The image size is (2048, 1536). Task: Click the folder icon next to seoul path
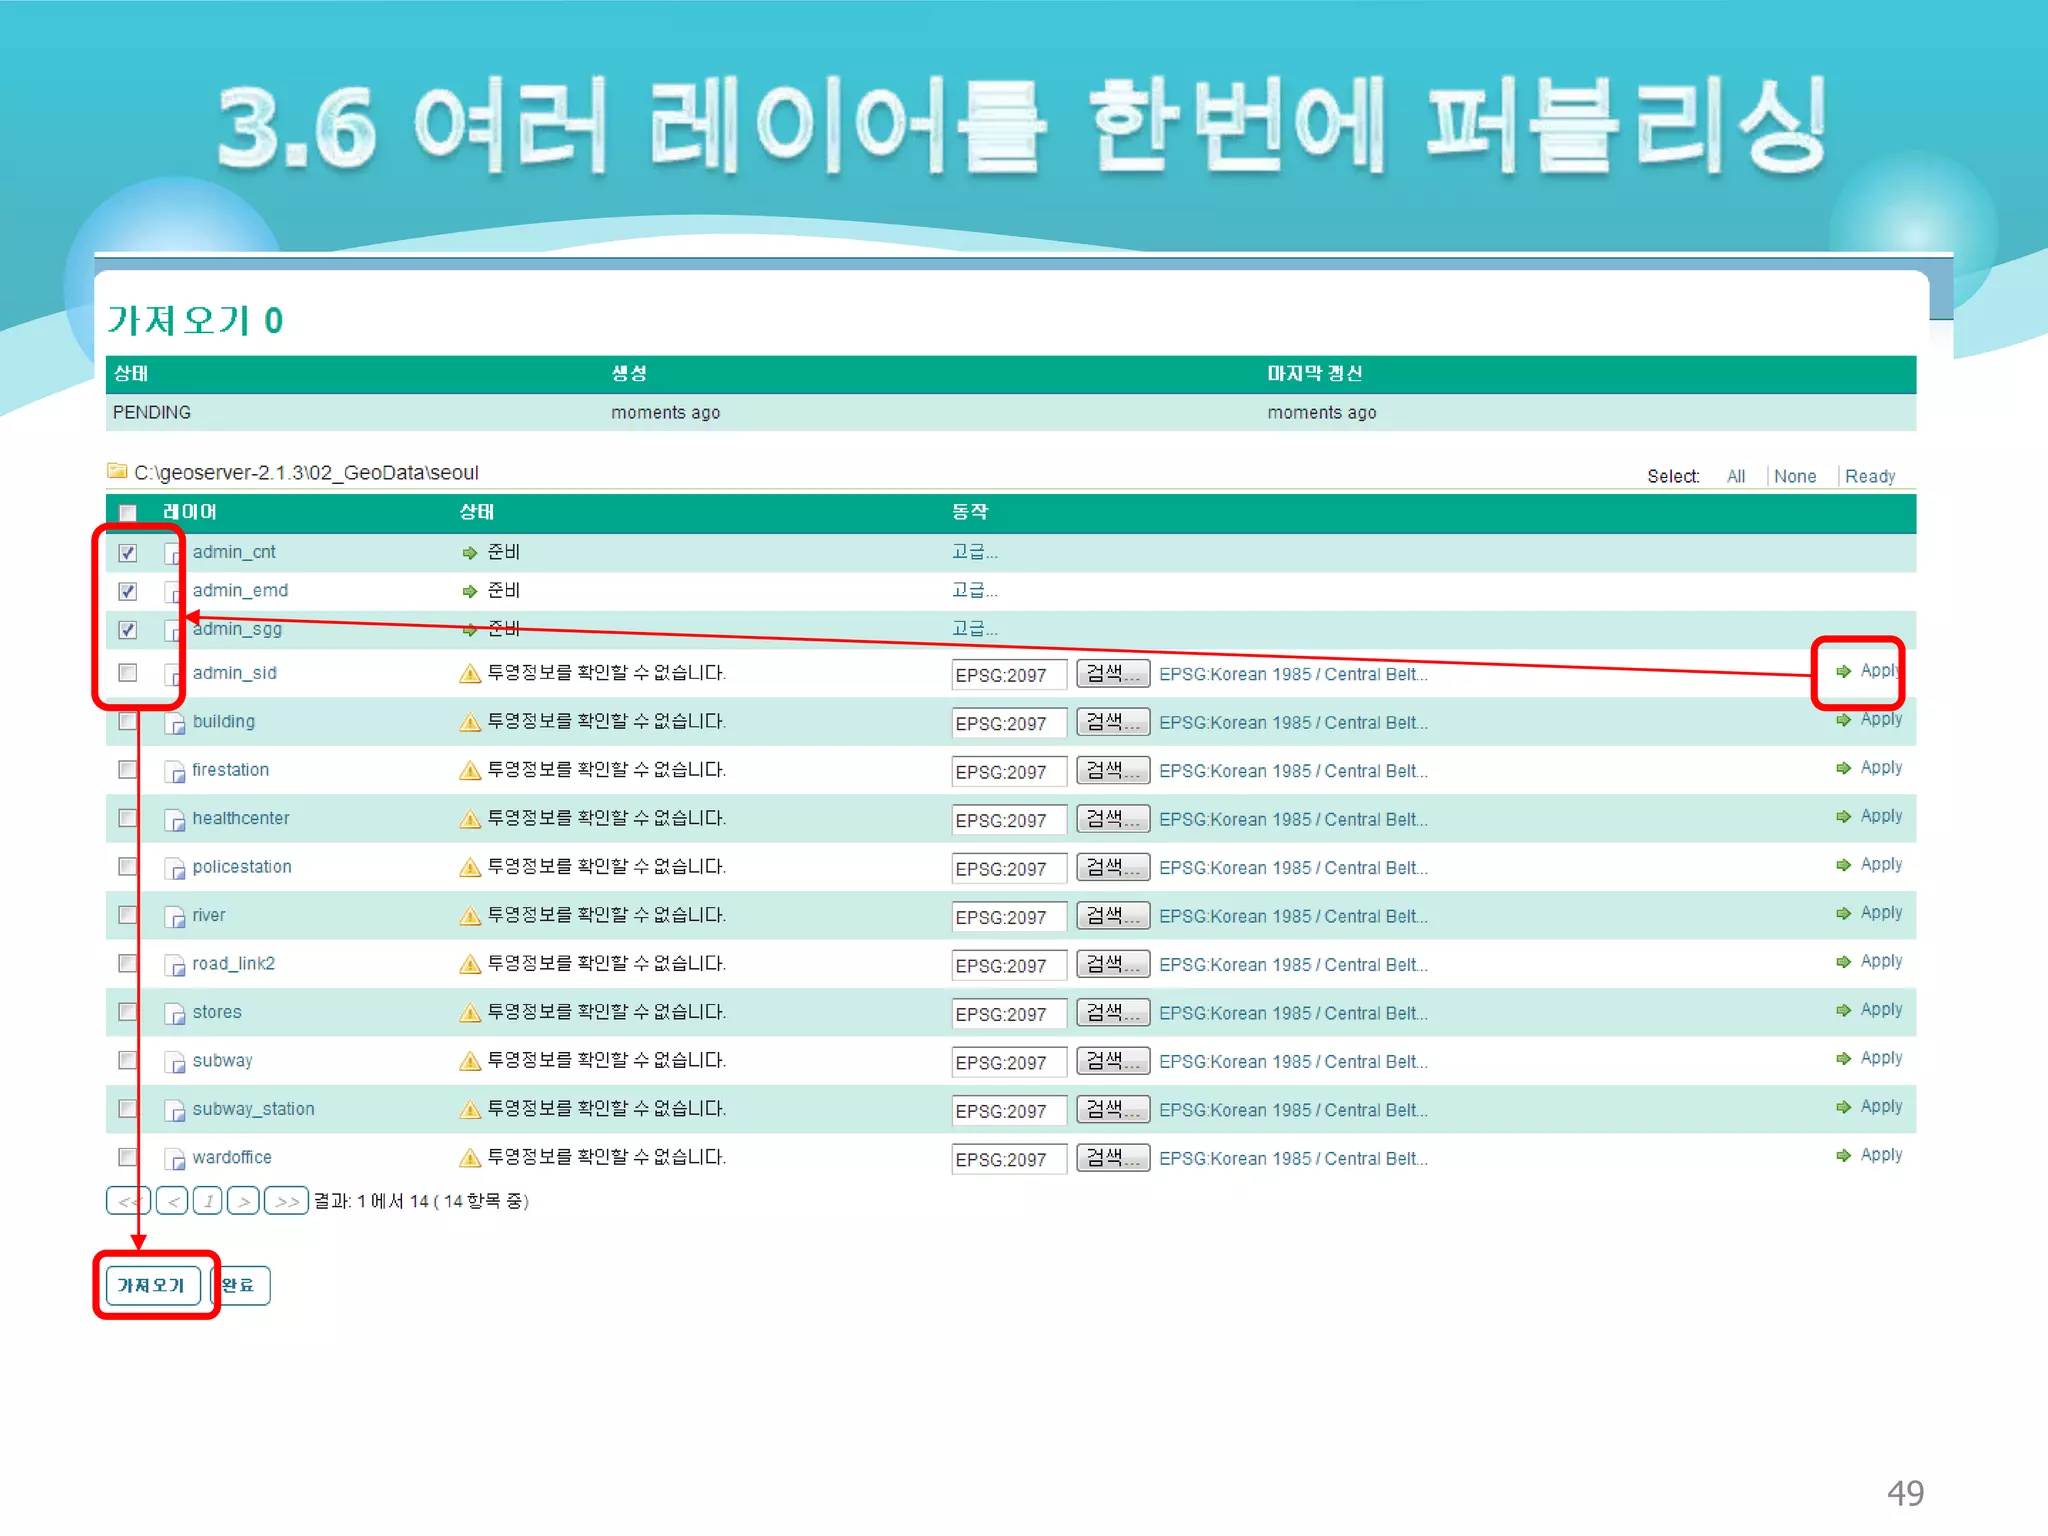[x=118, y=471]
